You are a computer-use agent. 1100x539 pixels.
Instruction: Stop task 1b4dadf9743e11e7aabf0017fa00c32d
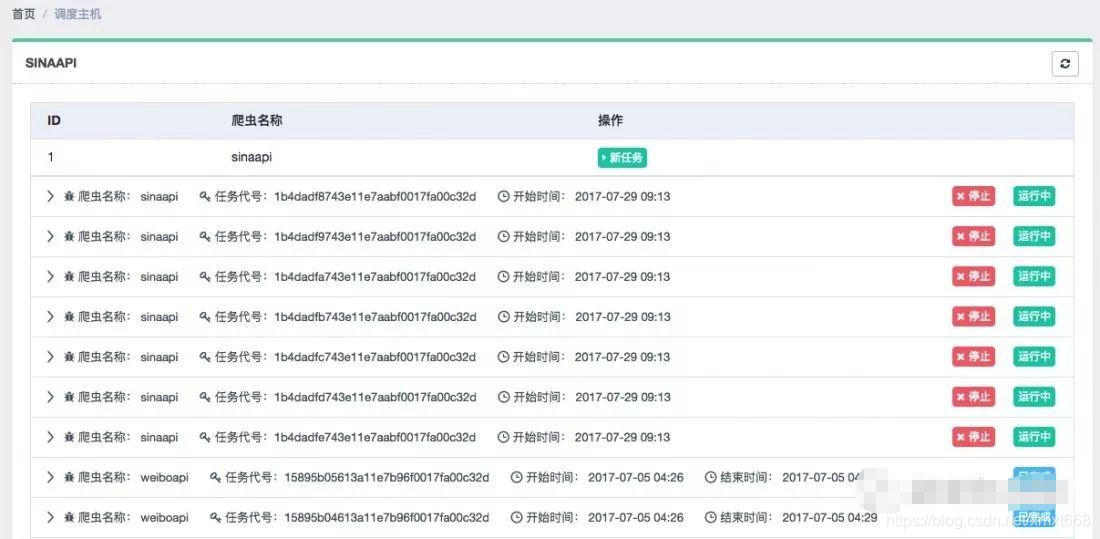973,237
